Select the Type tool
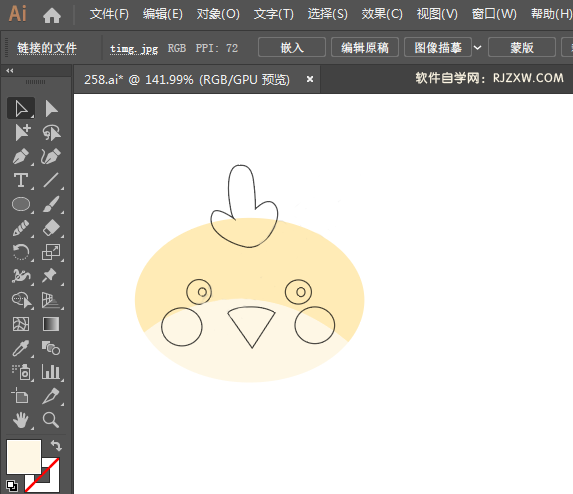Viewport: 573px width, 494px height. 21,180
